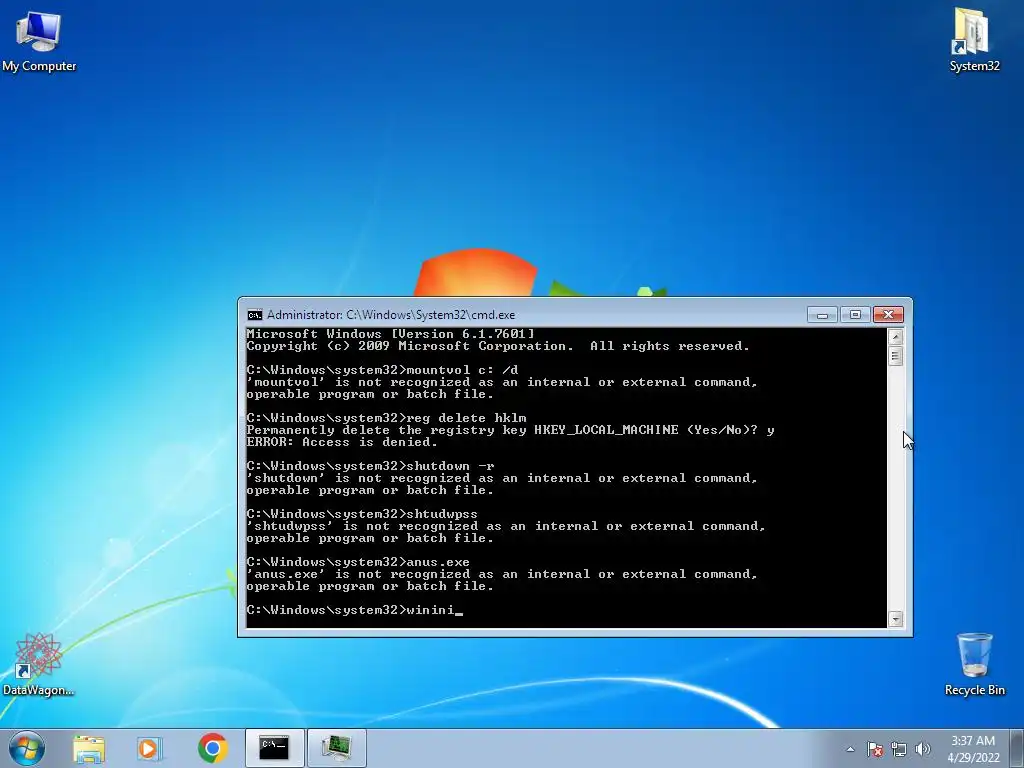Viewport: 1024px width, 768px height.
Task: Click the cmd window title bar icon
Action: [255, 315]
